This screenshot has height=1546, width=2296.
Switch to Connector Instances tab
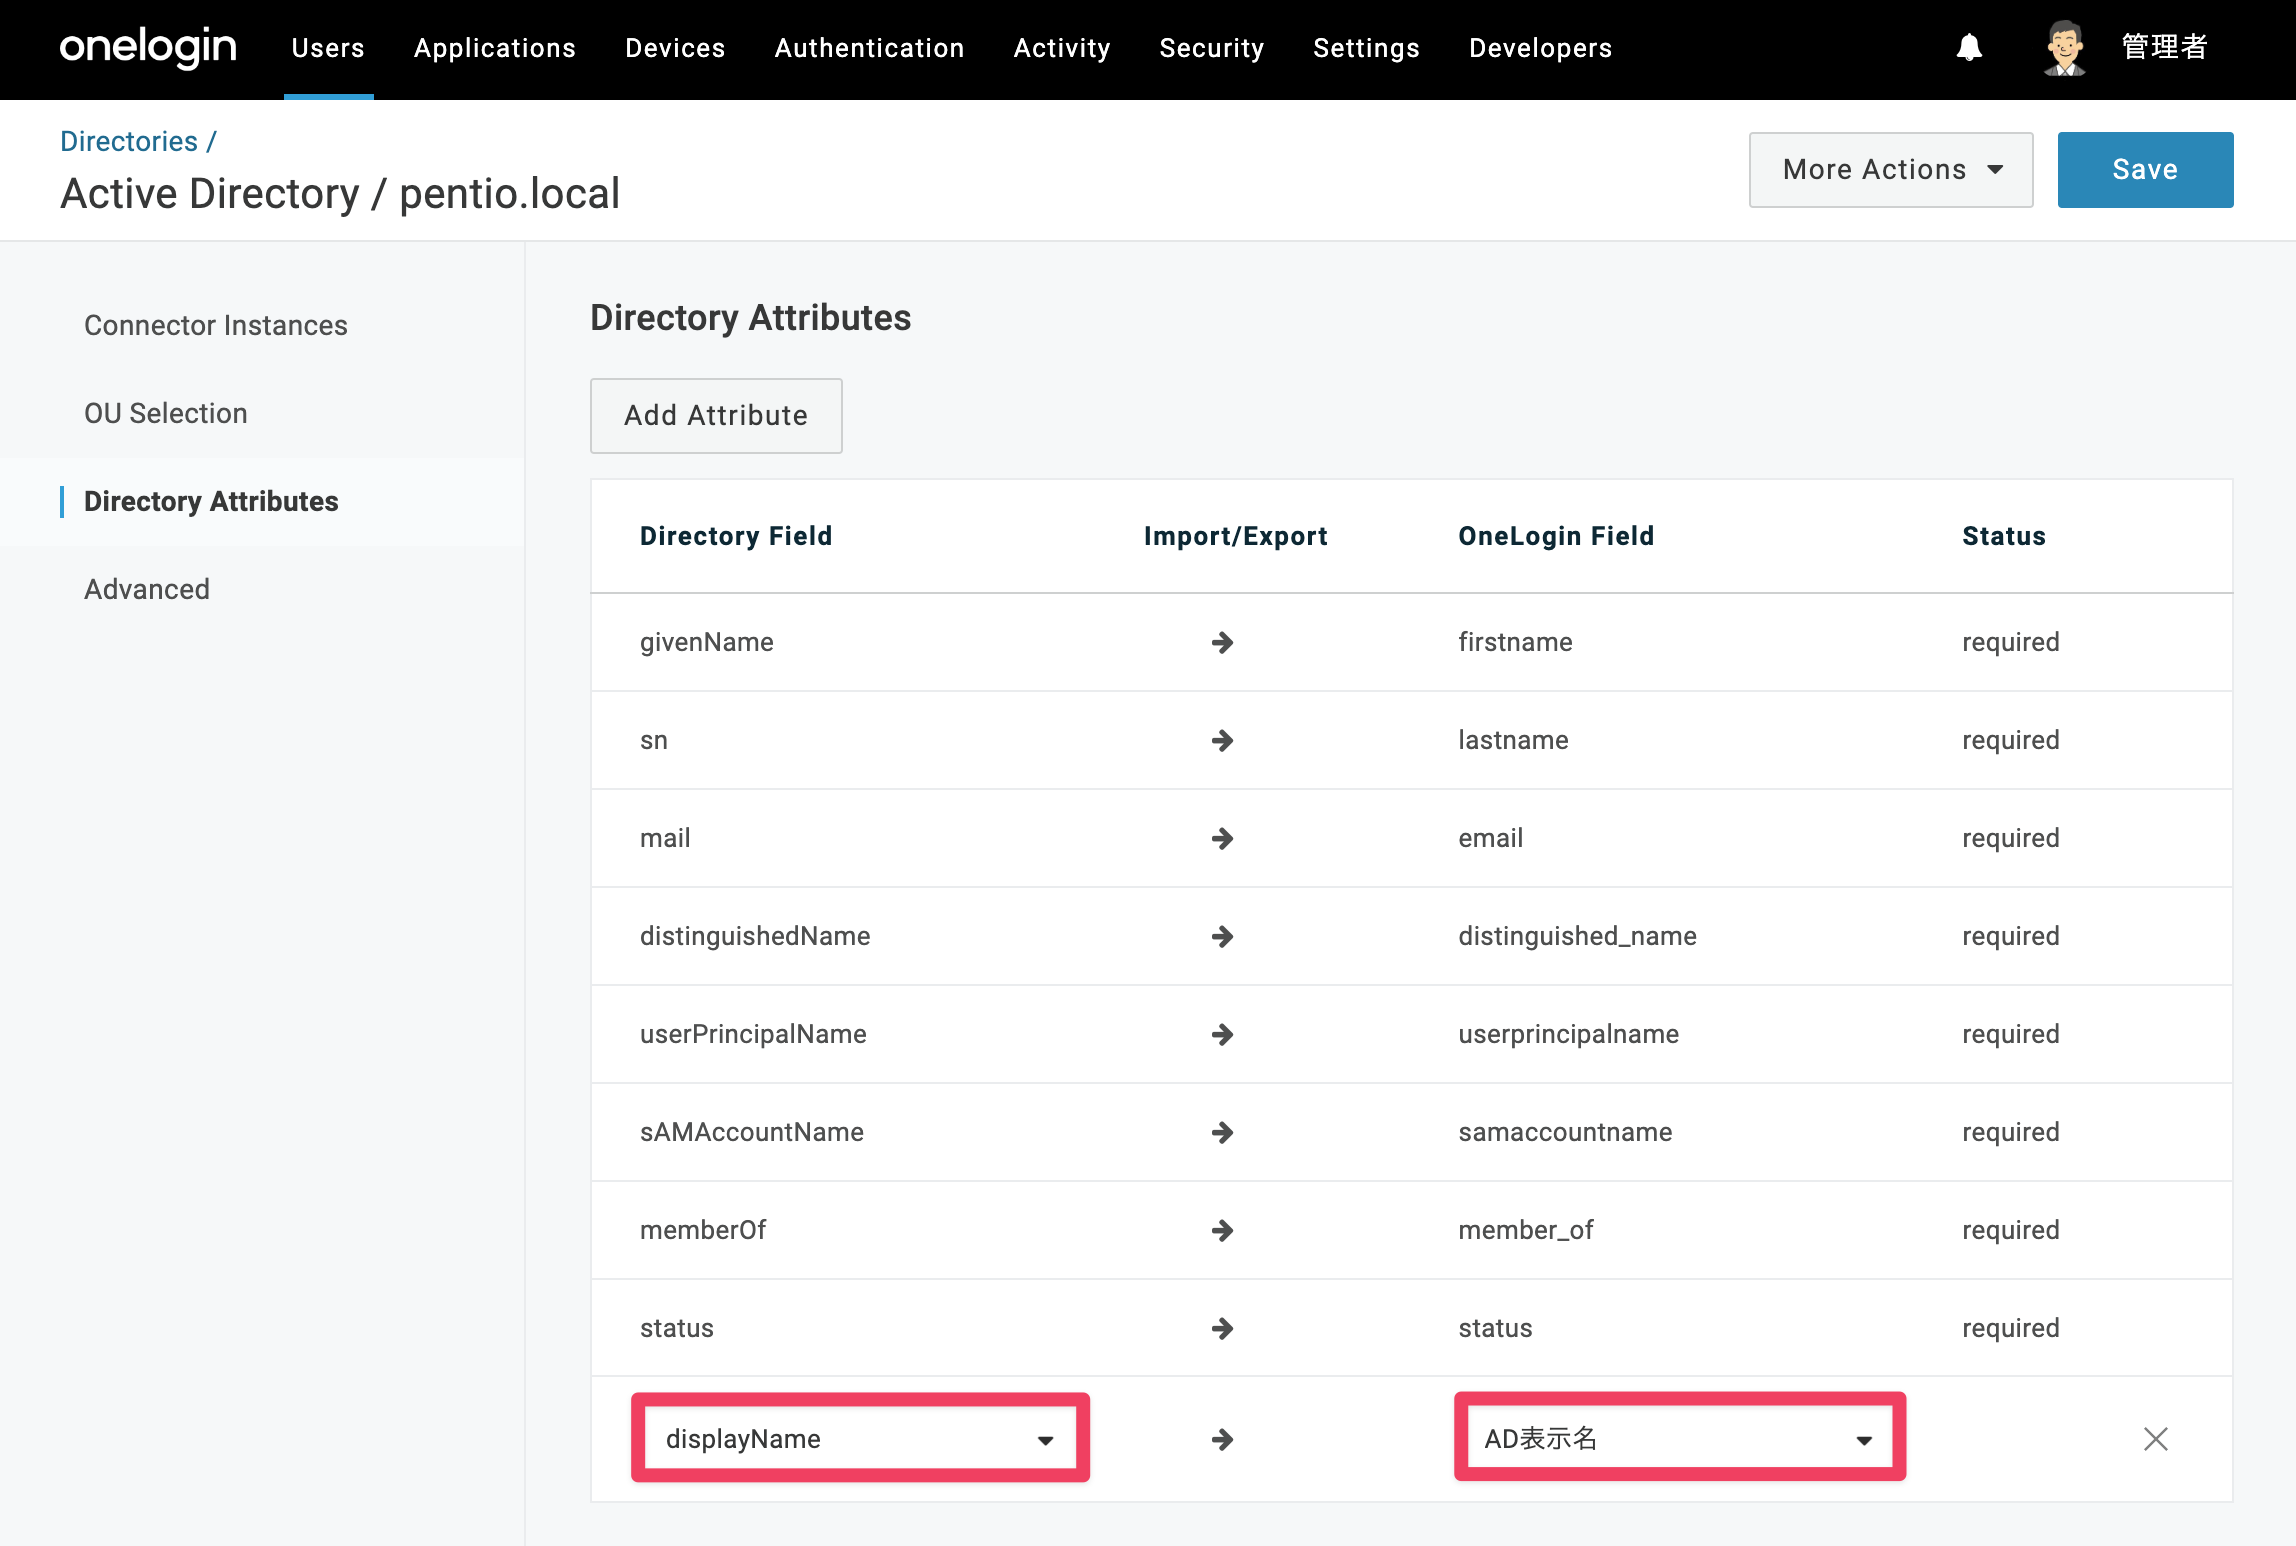tap(216, 326)
